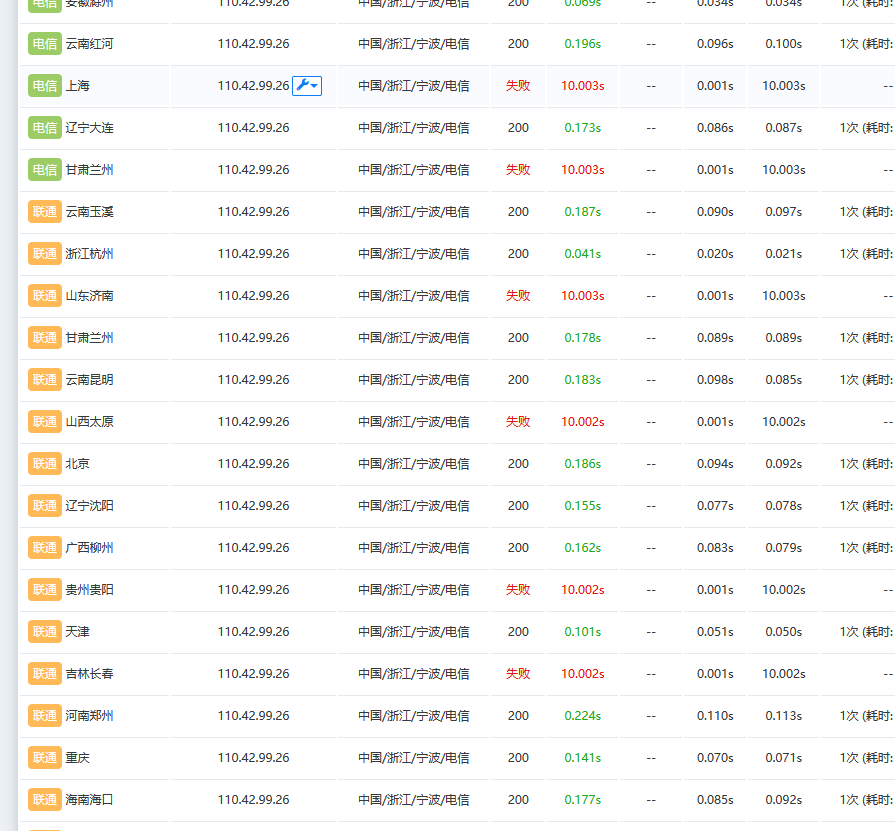Select the IP address in 重庆 row

tap(253, 758)
